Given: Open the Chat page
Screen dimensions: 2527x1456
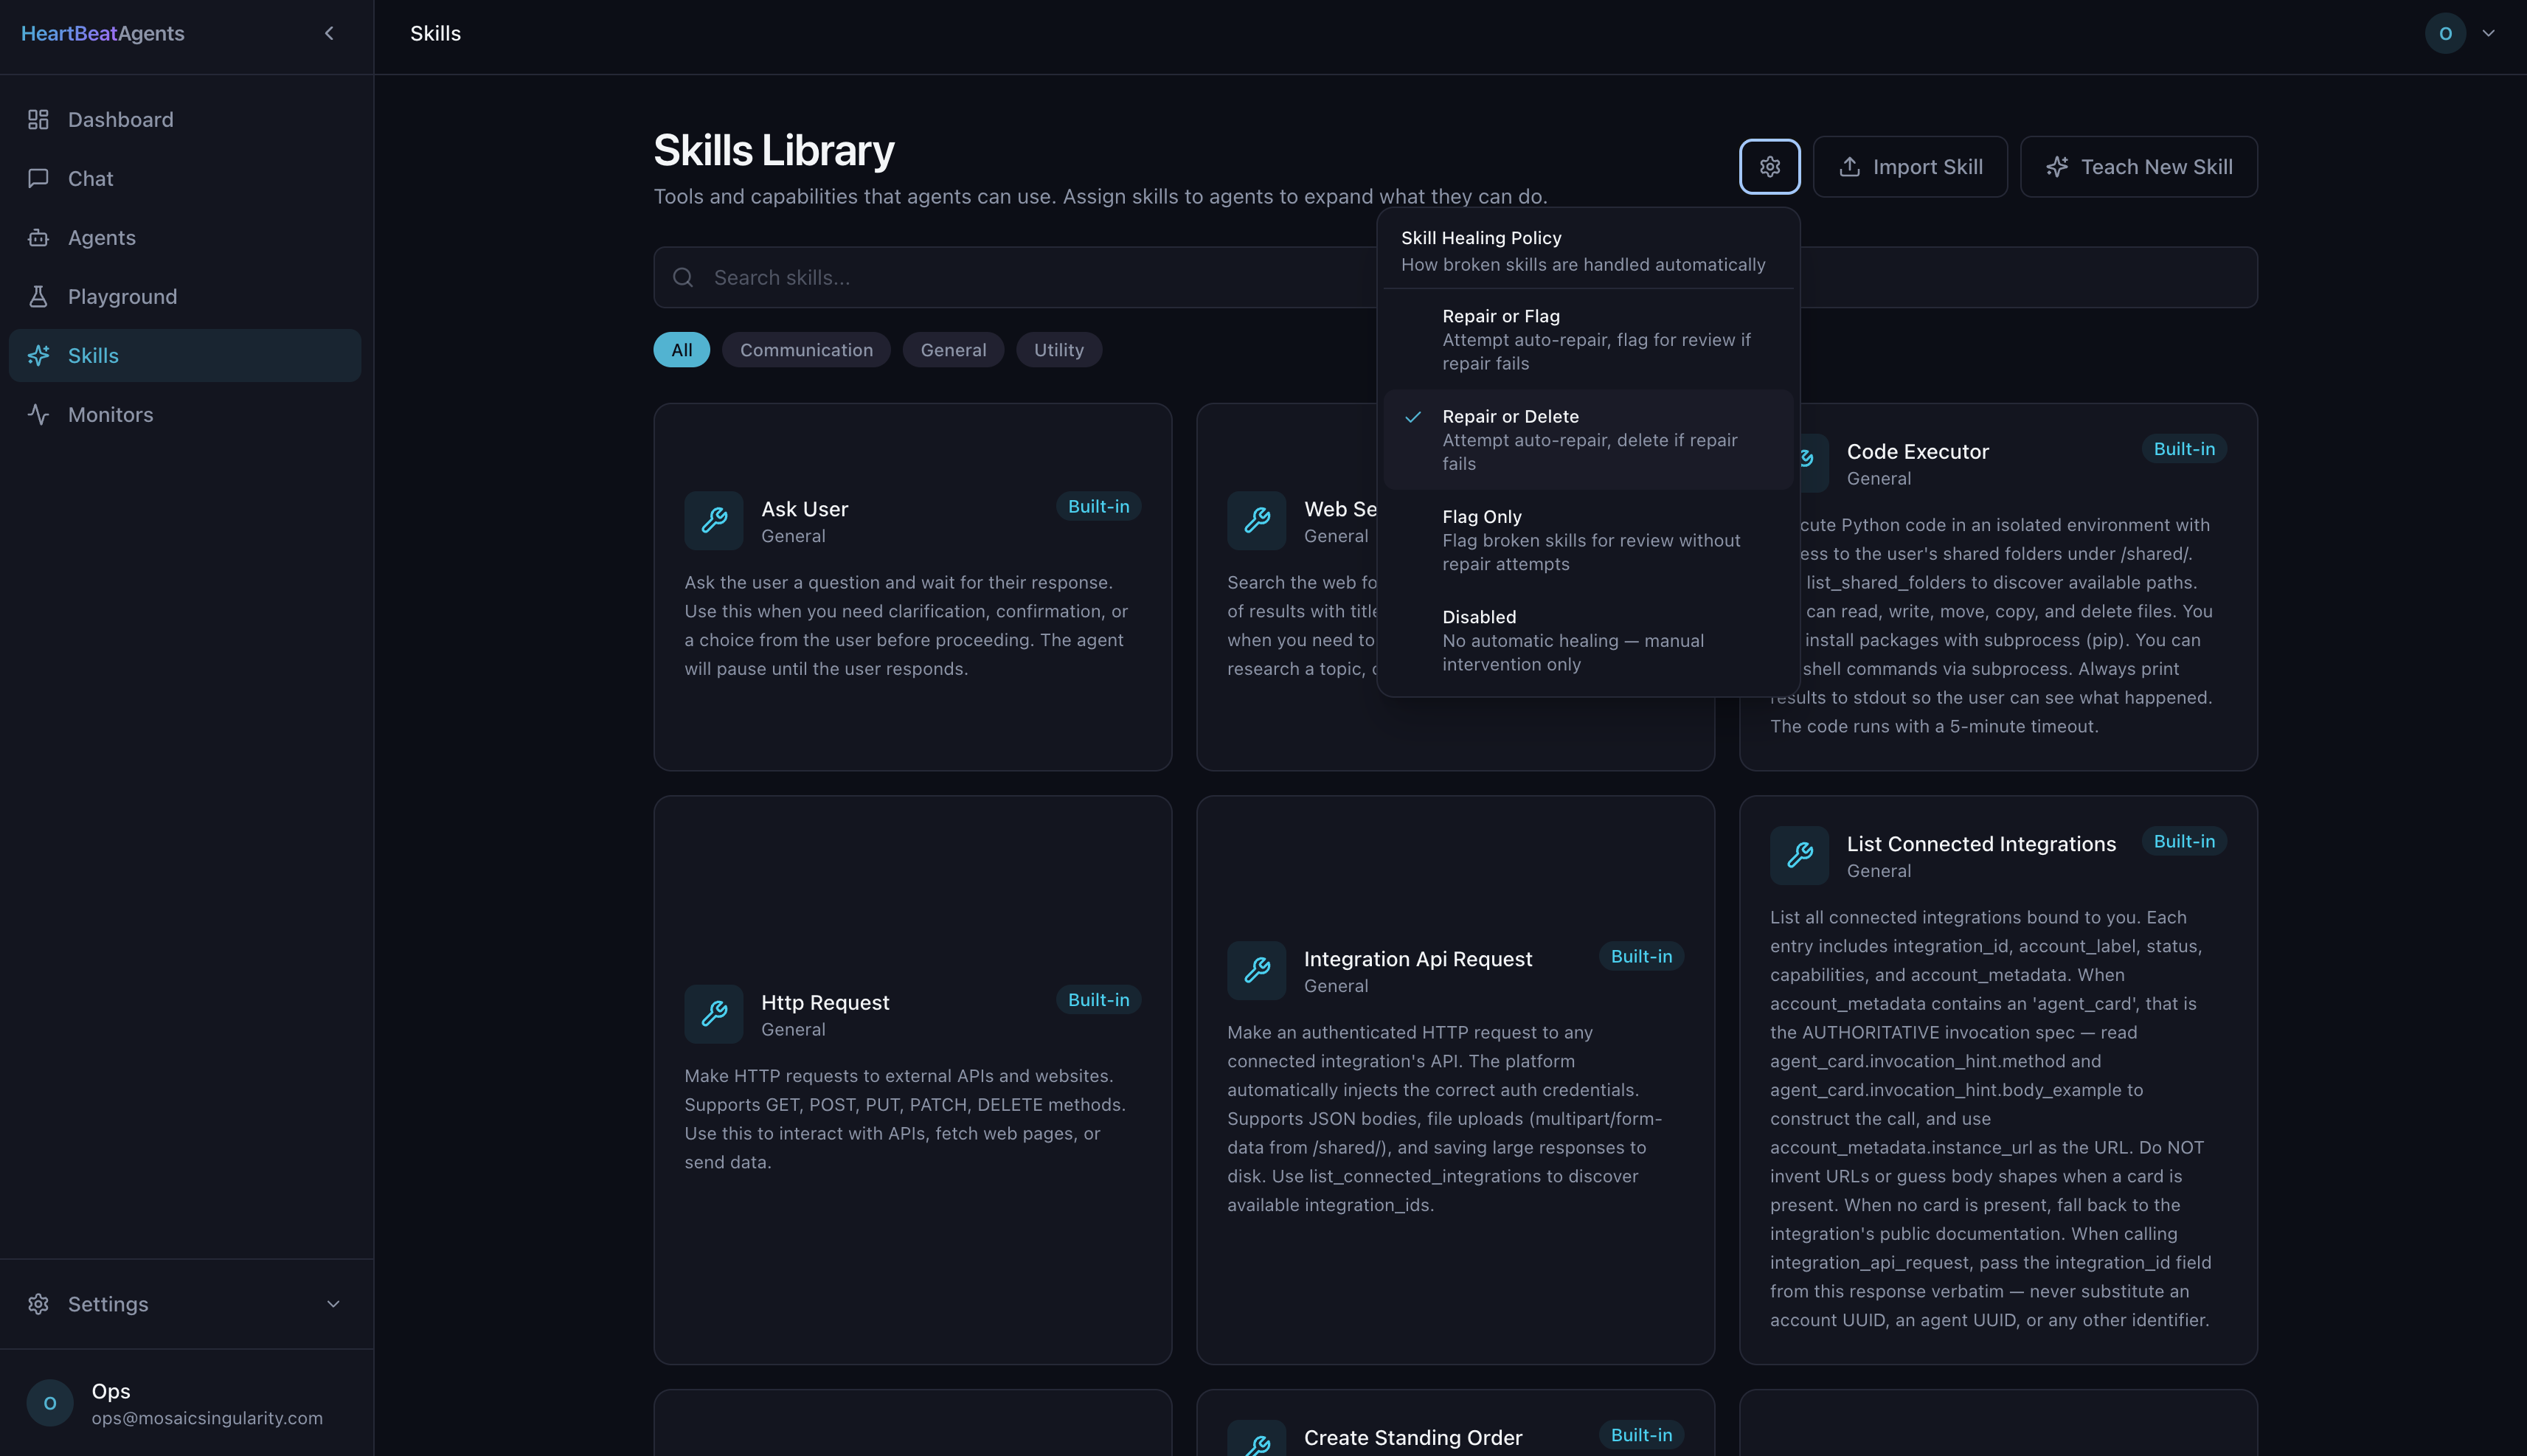Looking at the screenshot, I should (x=185, y=179).
